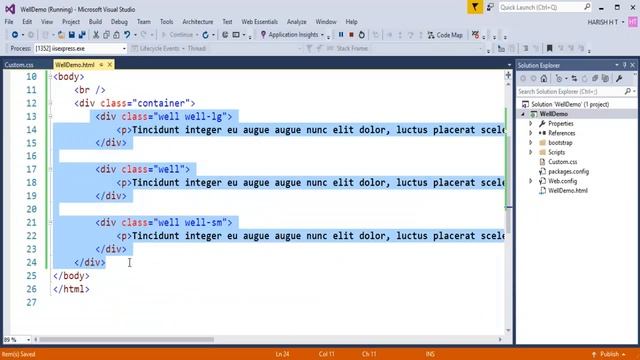Select packages.config in Solution Explorer
The height and width of the screenshot is (360, 640).
click(x=568, y=171)
